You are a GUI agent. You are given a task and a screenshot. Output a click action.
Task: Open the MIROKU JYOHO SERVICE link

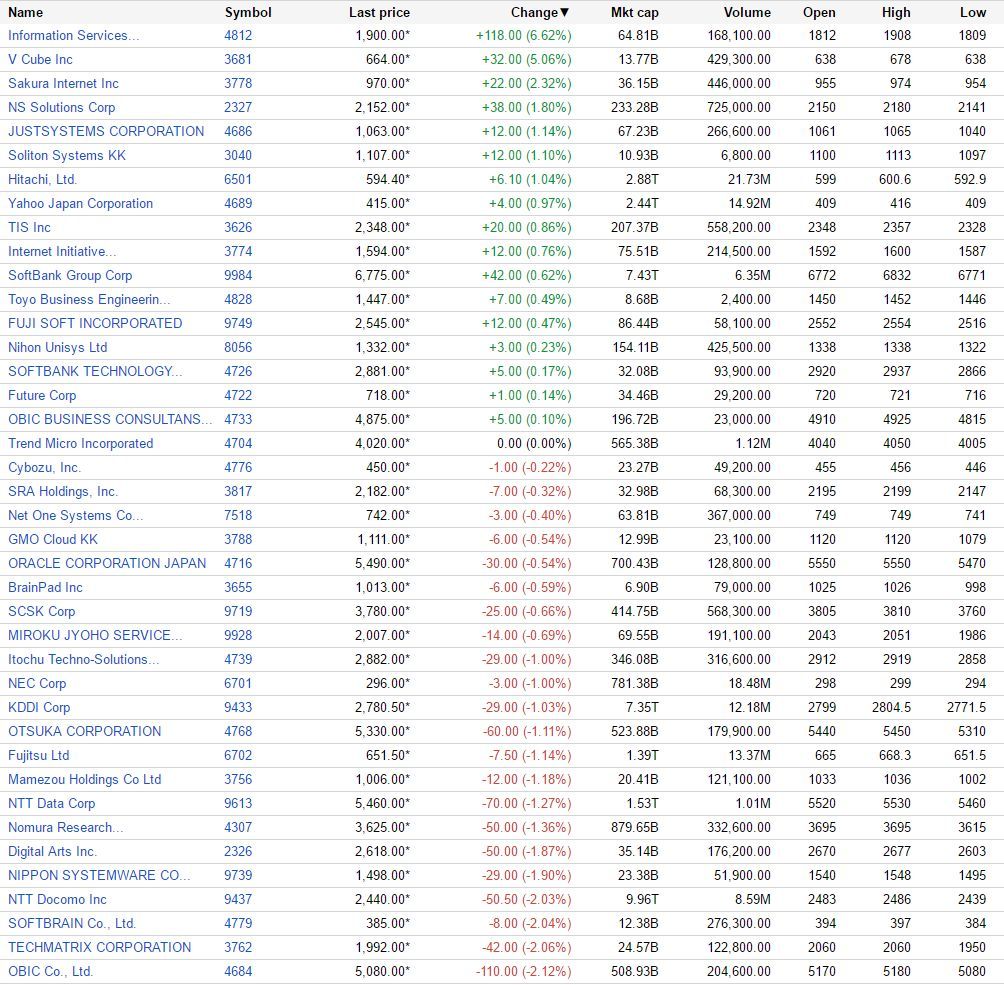click(x=95, y=635)
